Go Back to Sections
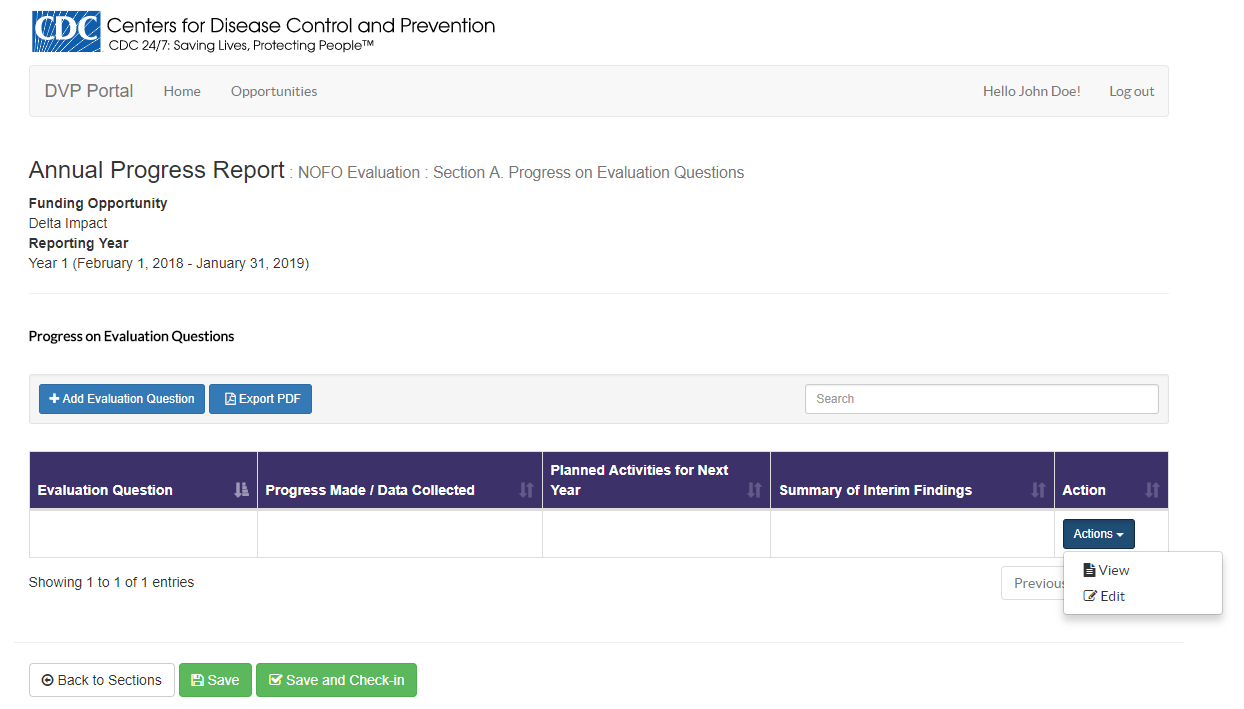Viewport: 1244px width, 709px height. click(x=102, y=680)
